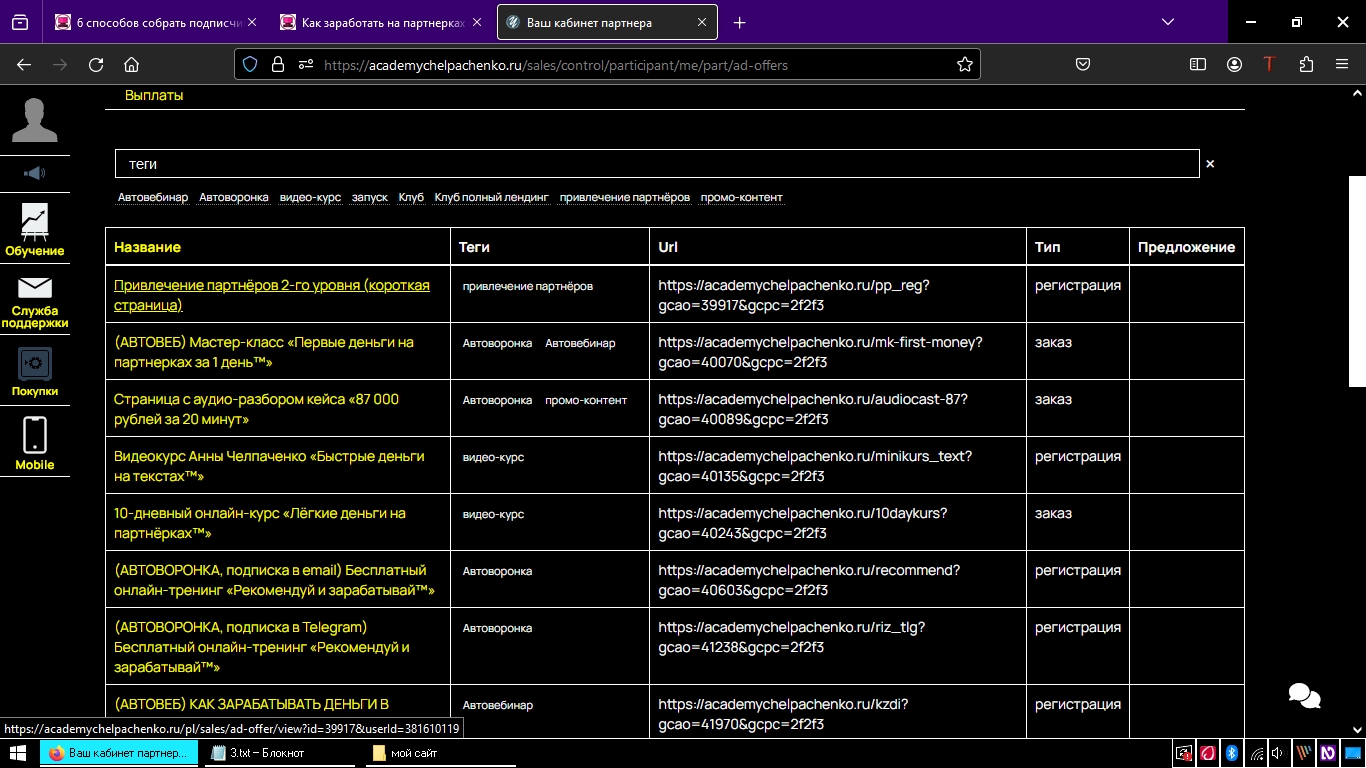The width and height of the screenshot is (1366, 768).
Task: Filter by tag запуск
Action: click(369, 197)
